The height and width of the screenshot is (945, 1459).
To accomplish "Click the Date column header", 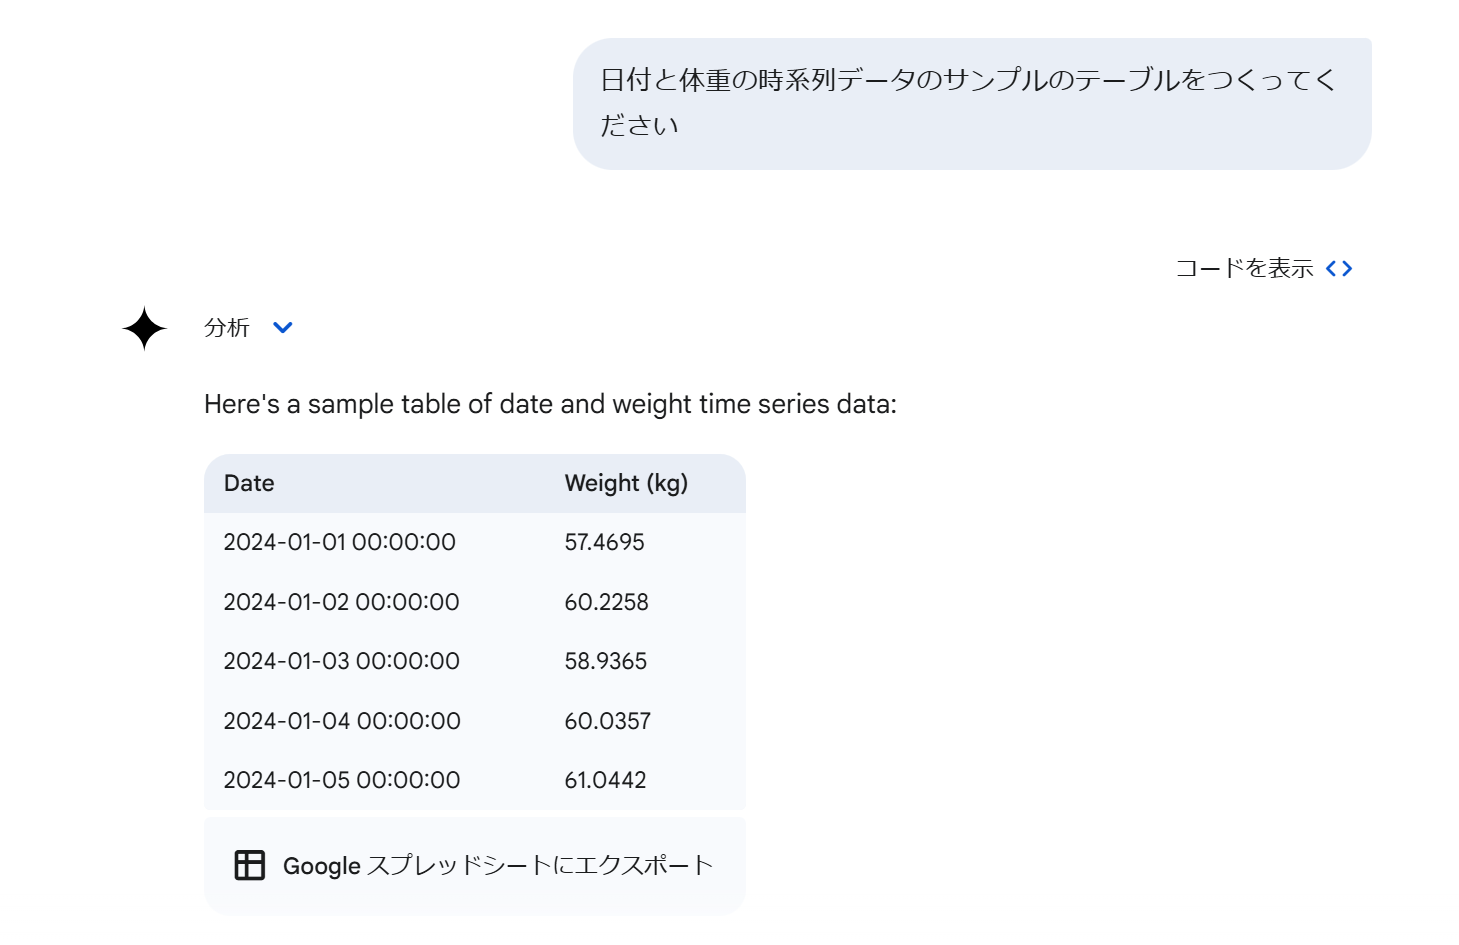I will pos(249,483).
